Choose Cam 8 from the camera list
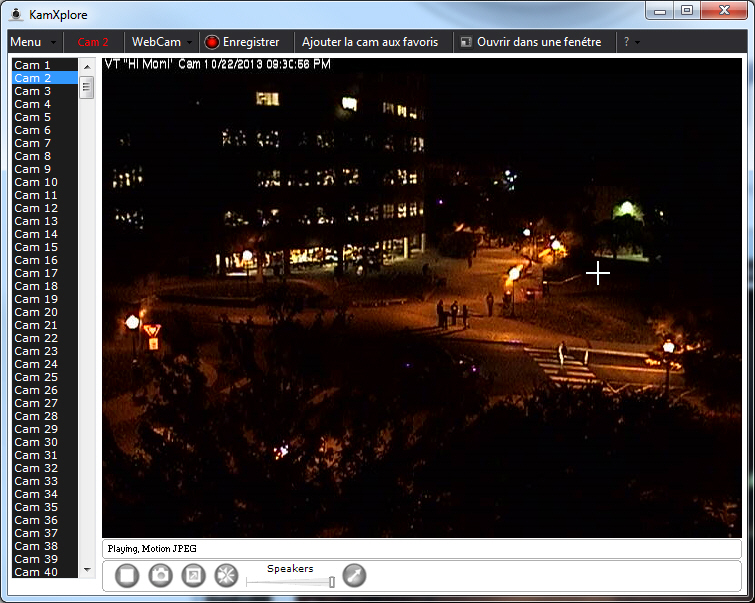 point(45,156)
